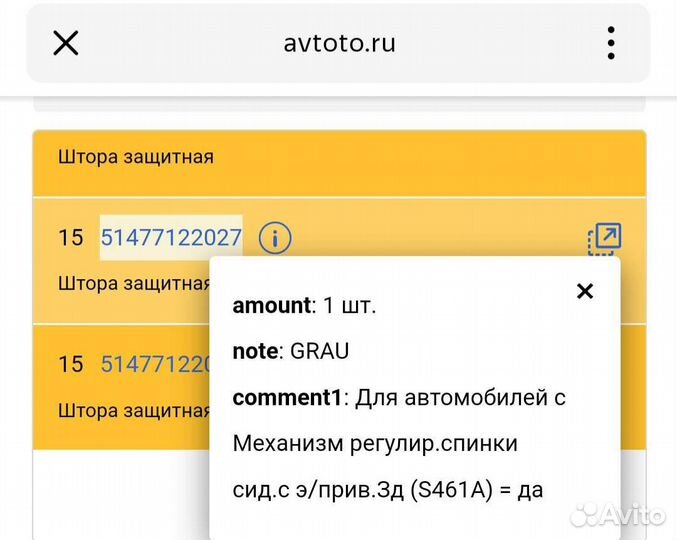Viewport: 677px width, 540px height.
Task: Click "Штора защитная" under part 51477122027
Action: (134, 282)
